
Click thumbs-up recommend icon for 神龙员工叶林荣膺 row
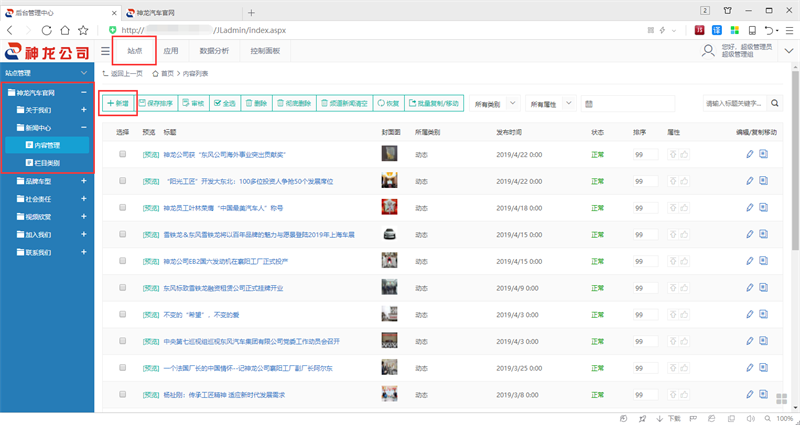coord(684,208)
